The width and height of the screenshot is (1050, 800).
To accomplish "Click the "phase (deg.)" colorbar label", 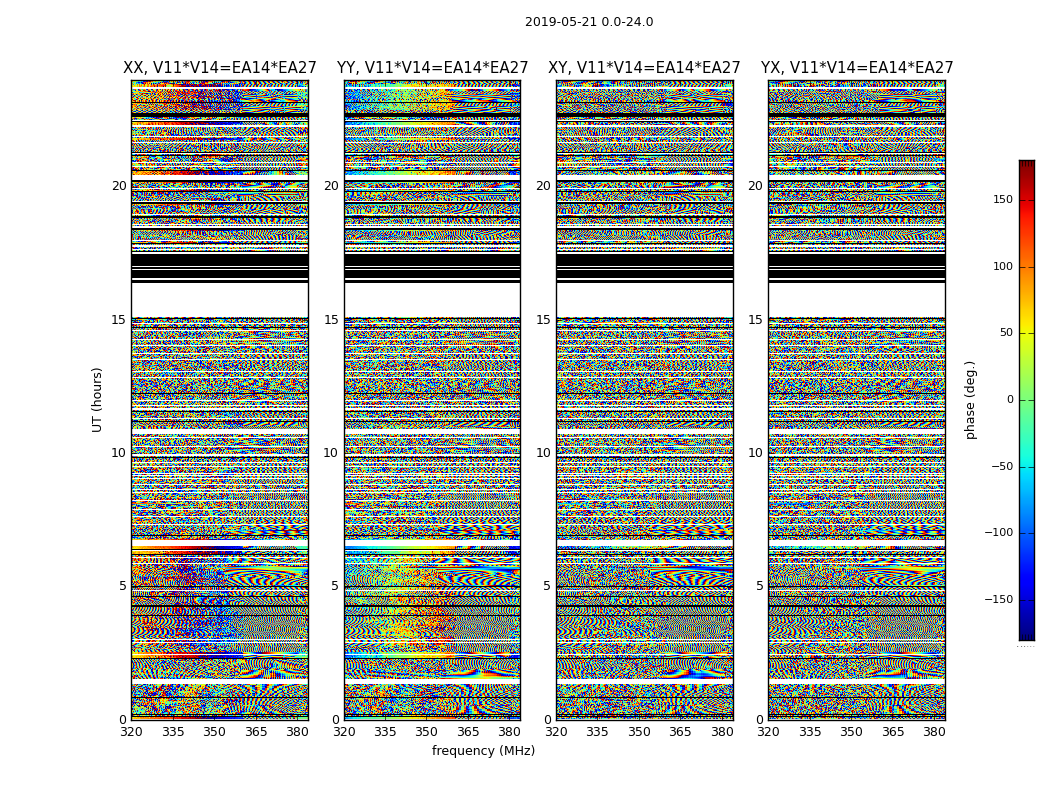I will (x=970, y=400).
